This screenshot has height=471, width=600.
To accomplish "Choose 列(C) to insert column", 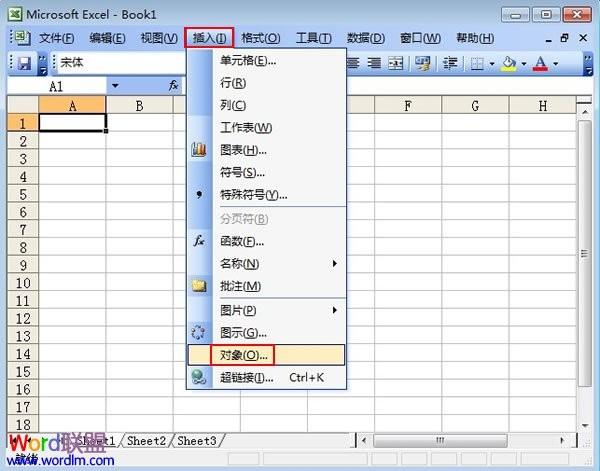I will [267, 105].
